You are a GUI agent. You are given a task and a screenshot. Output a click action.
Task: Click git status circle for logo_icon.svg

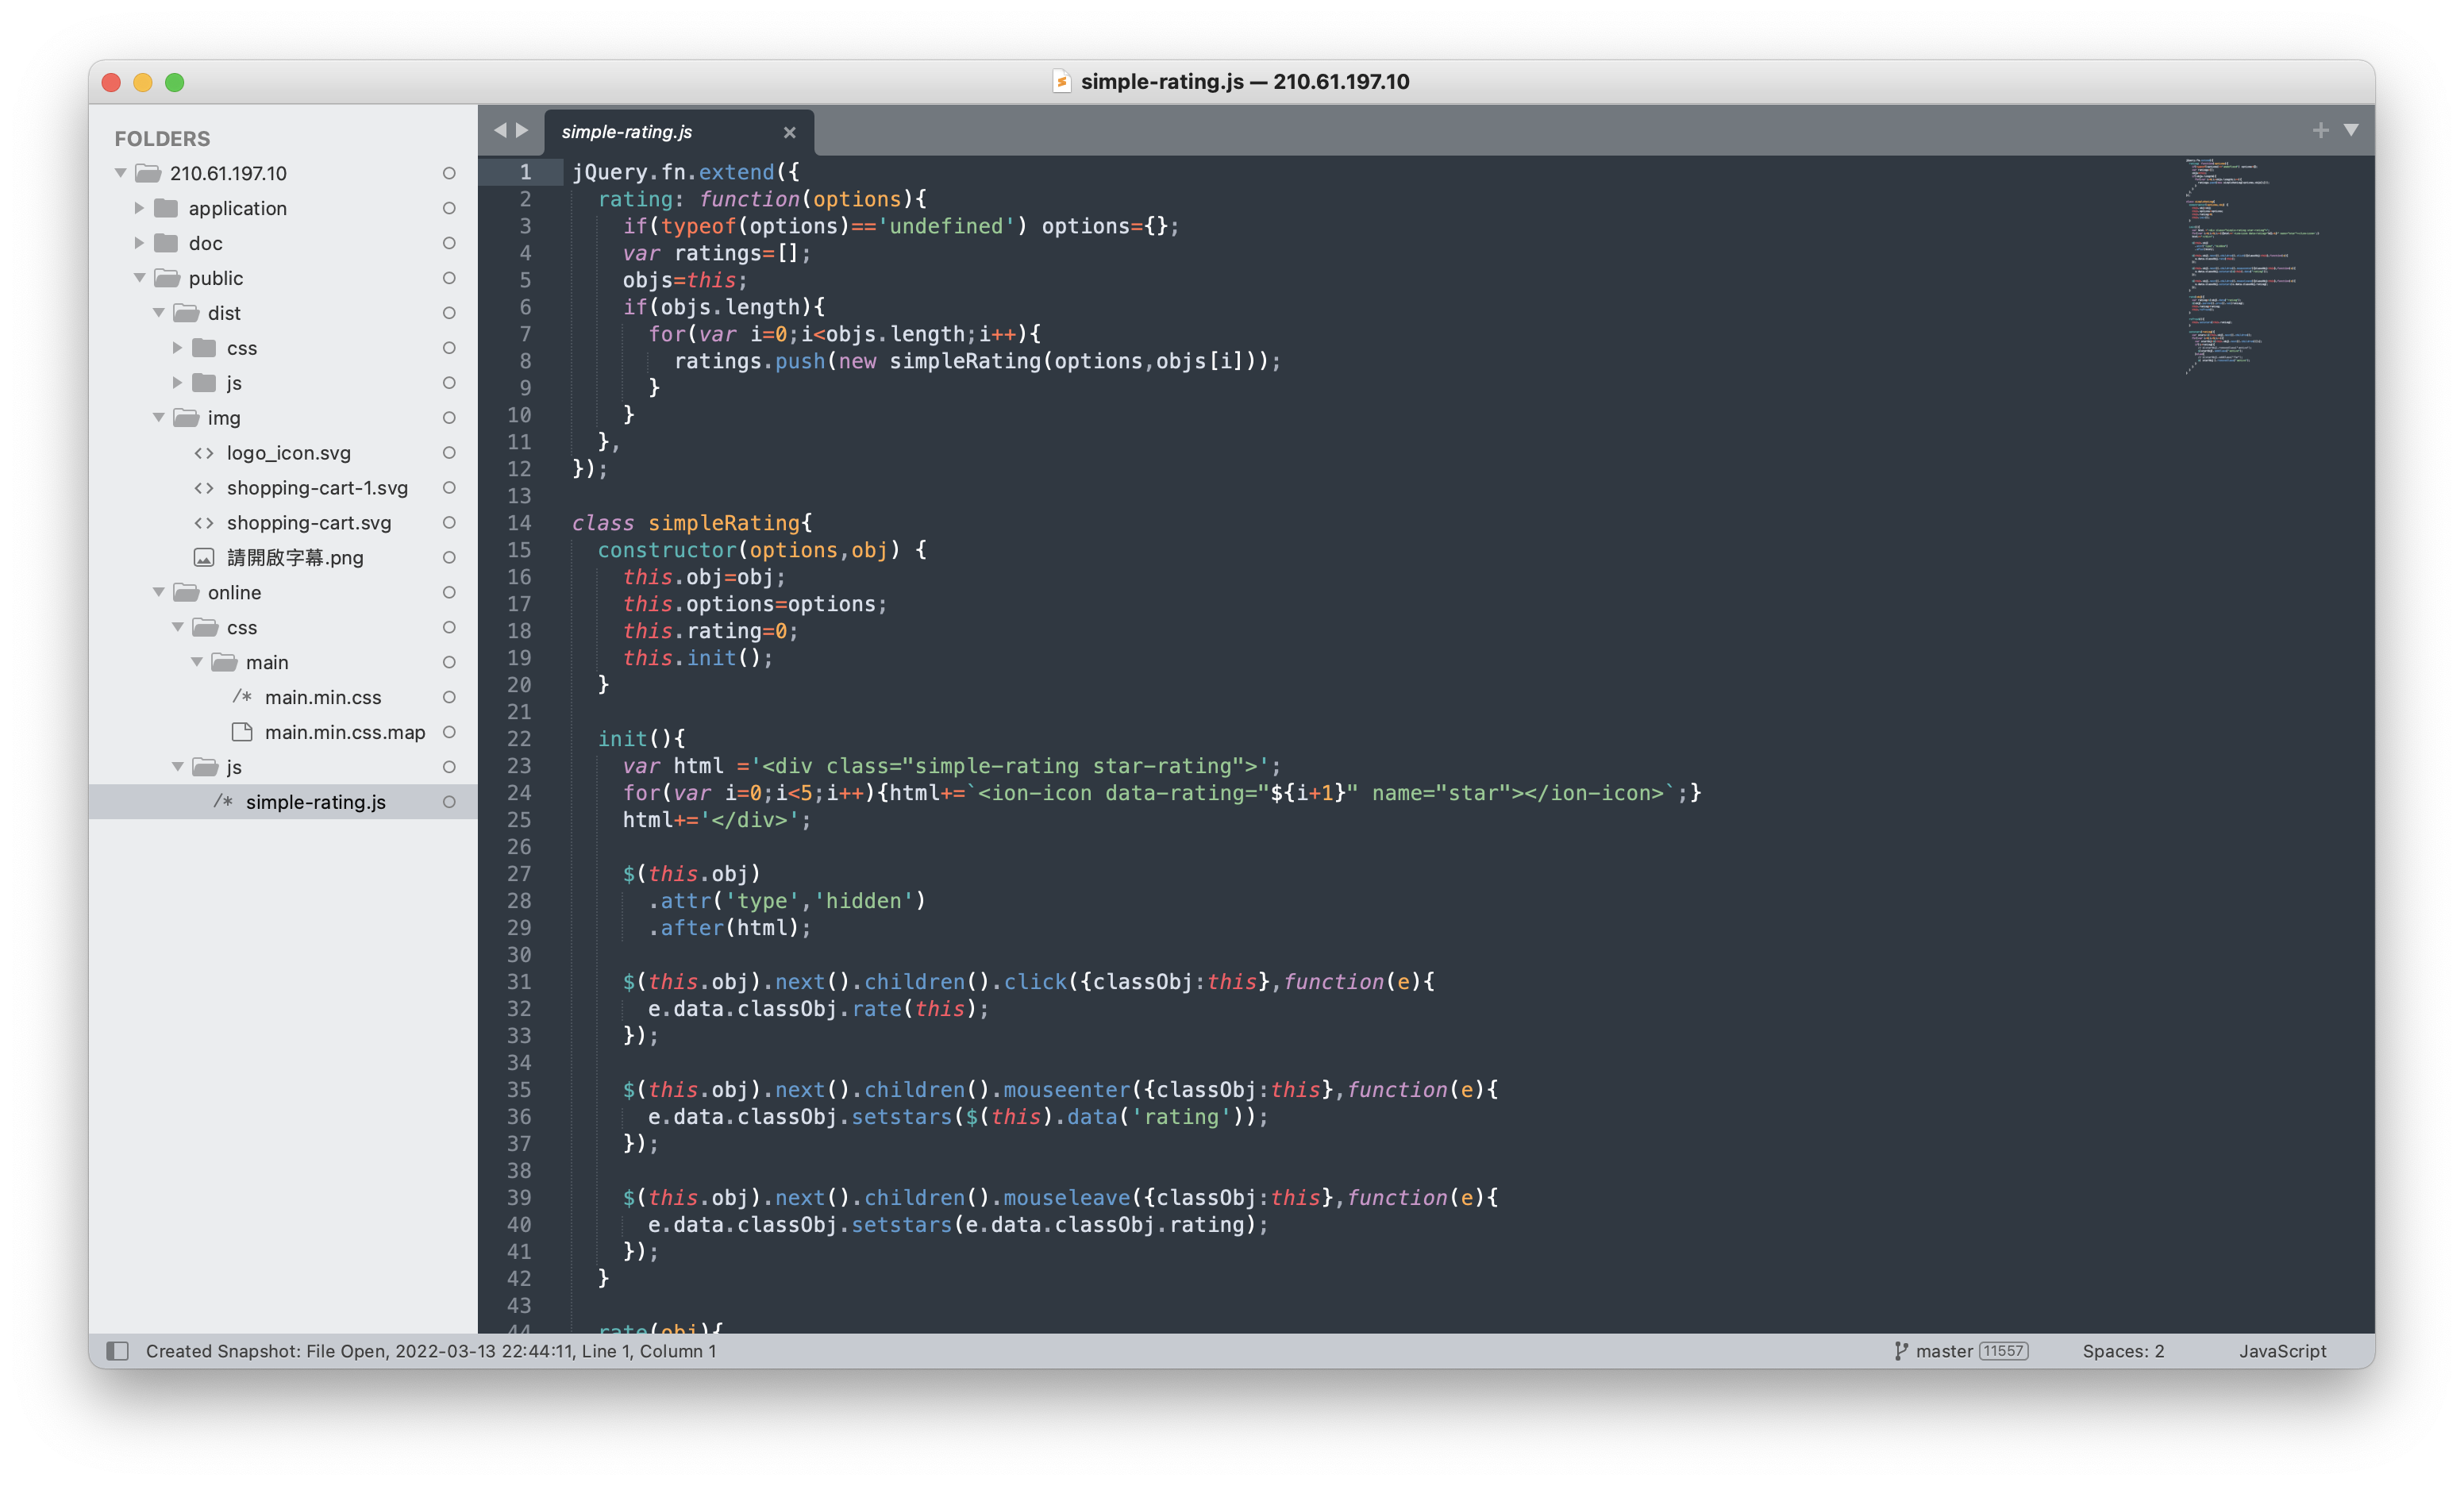click(x=449, y=453)
